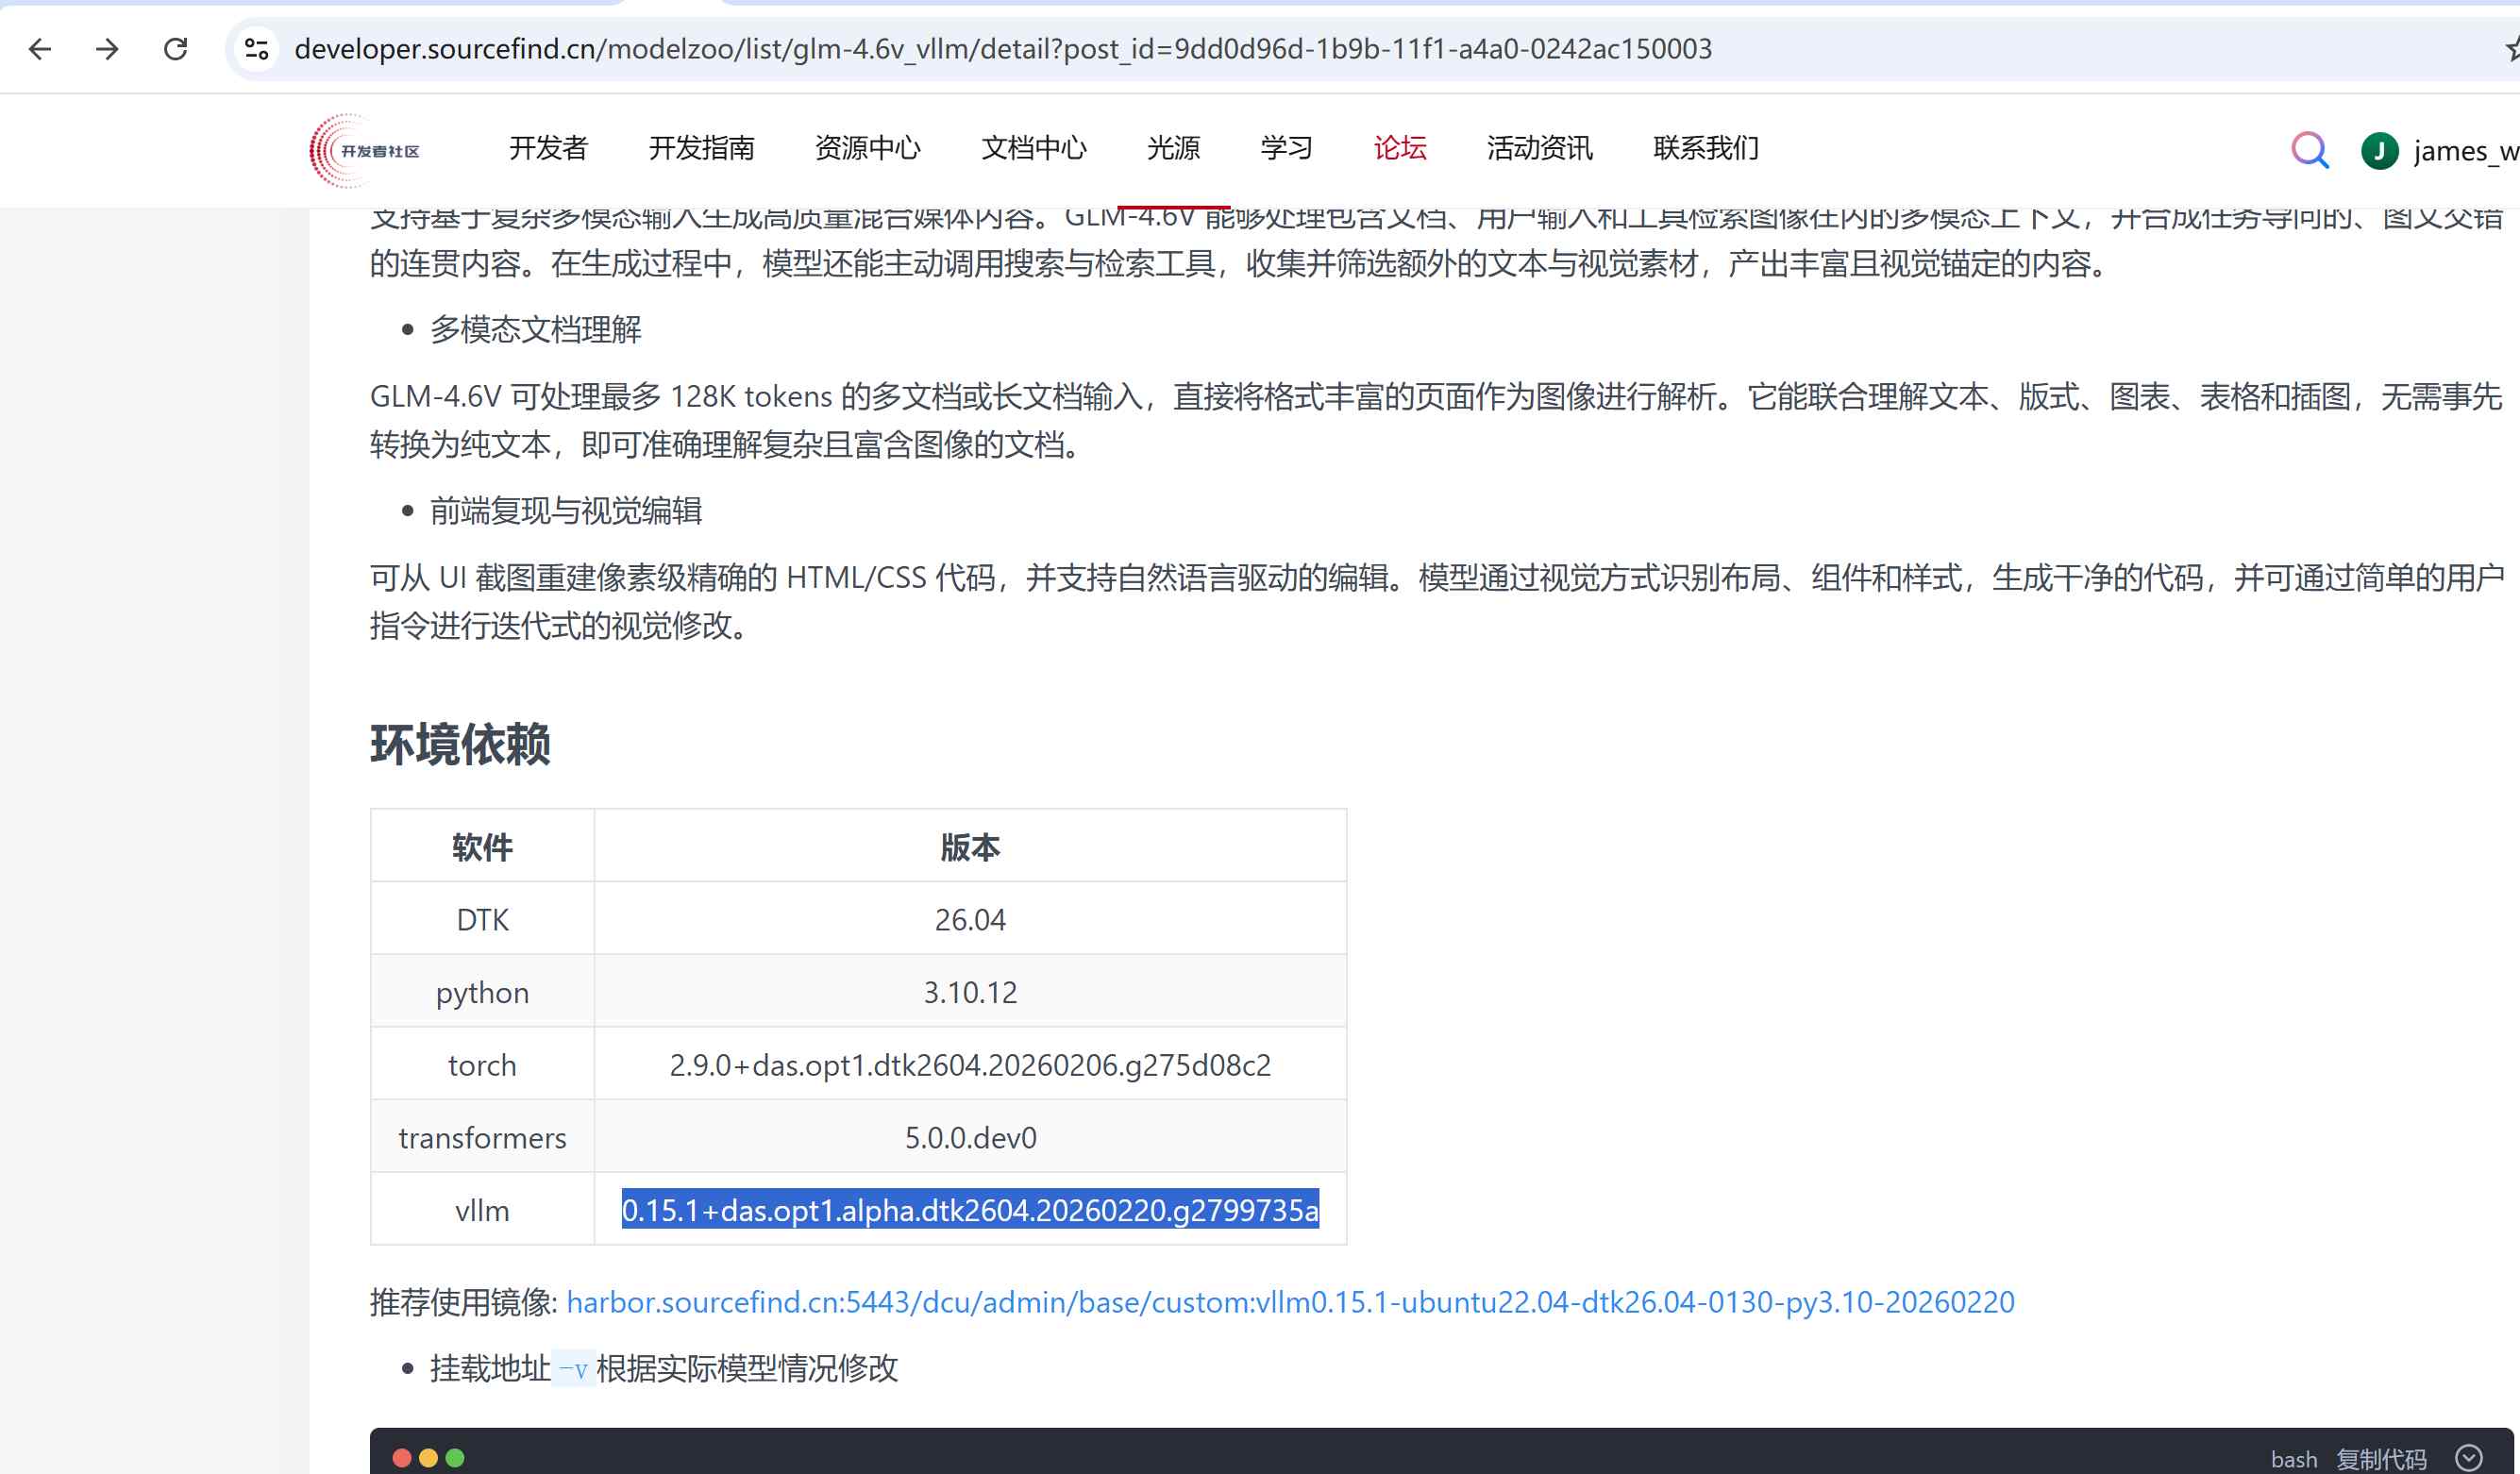Click python version 3.10.12 cell
The image size is (2520, 1474).
coord(970,991)
